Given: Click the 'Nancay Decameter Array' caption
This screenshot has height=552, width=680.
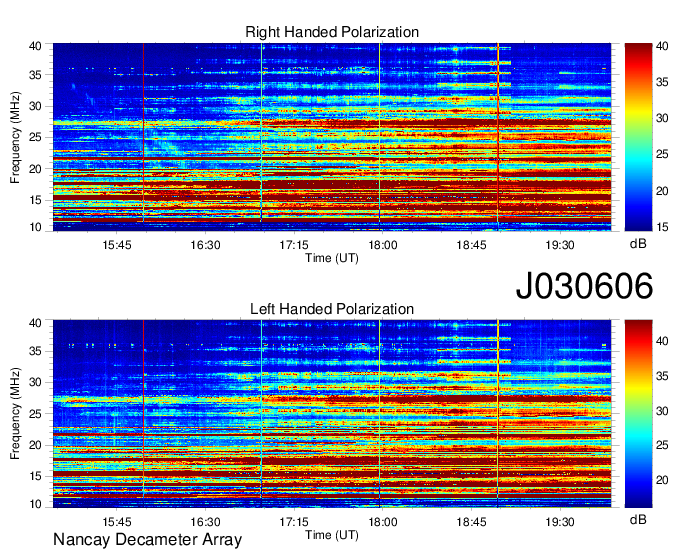Looking at the screenshot, I should click(147, 540).
